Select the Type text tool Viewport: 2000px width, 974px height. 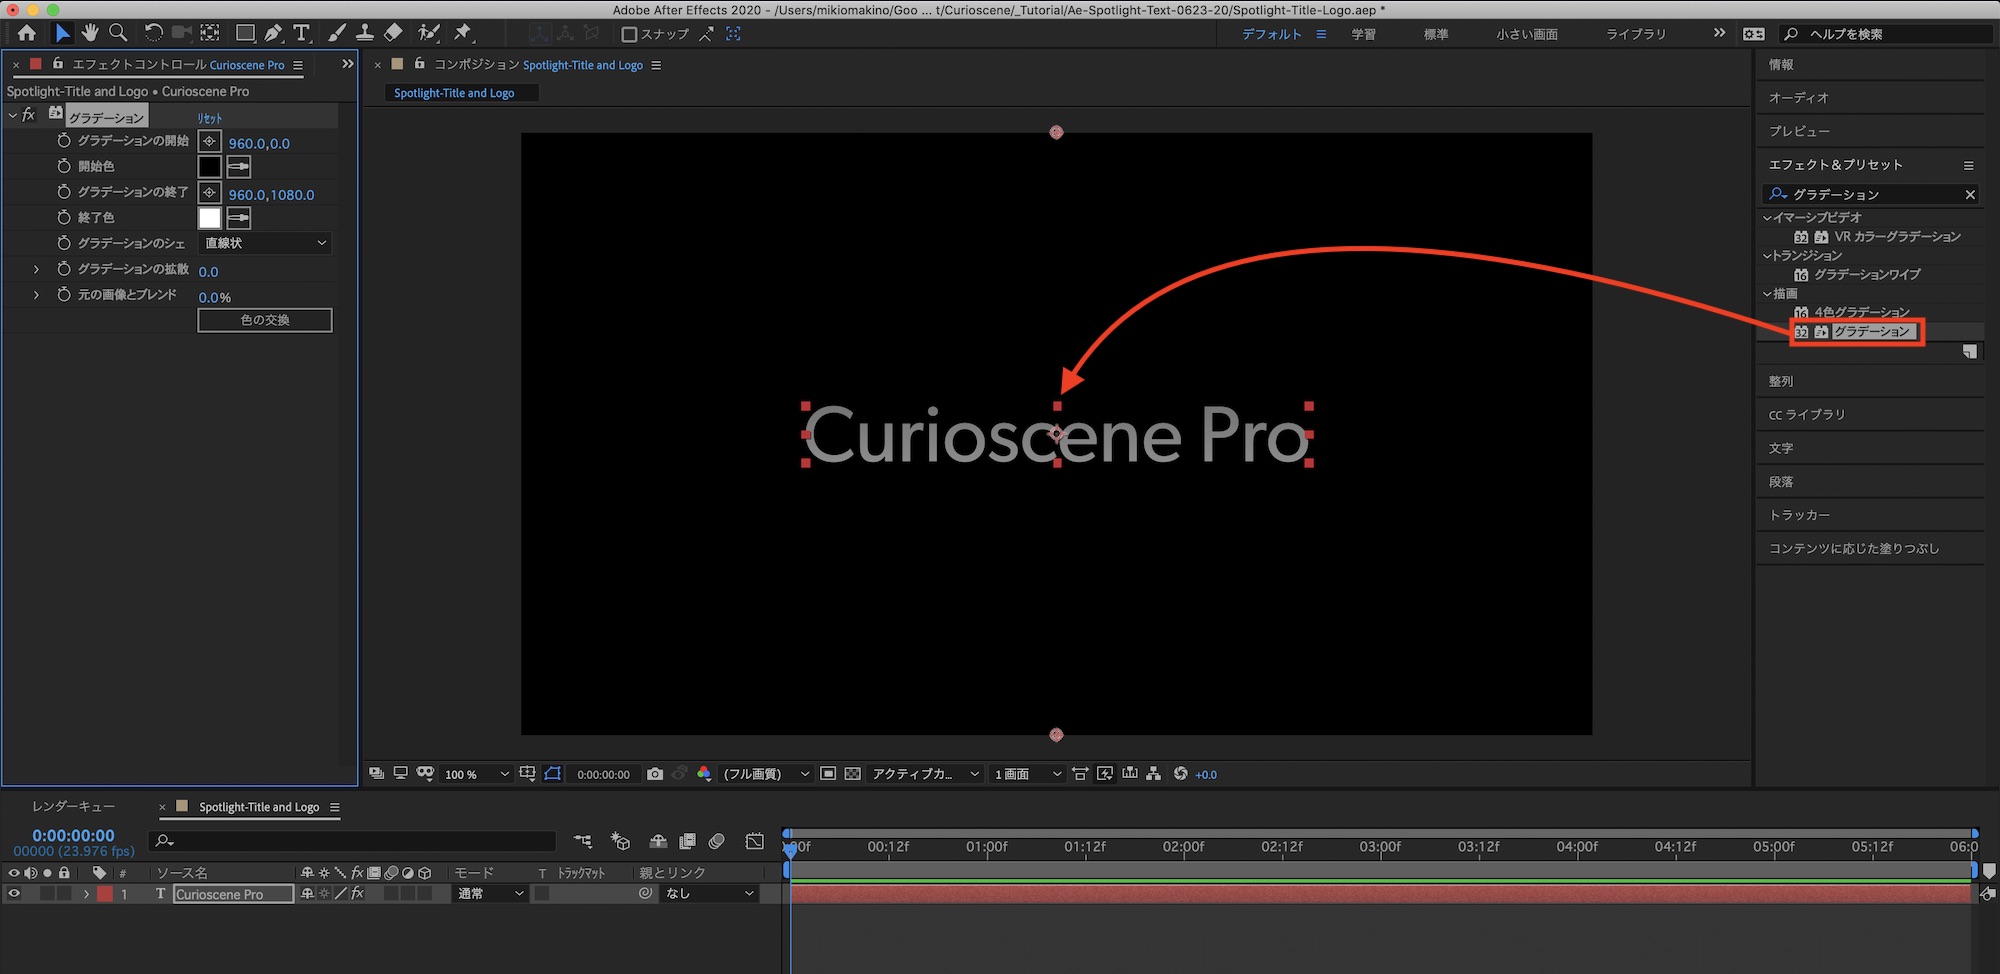pos(301,33)
